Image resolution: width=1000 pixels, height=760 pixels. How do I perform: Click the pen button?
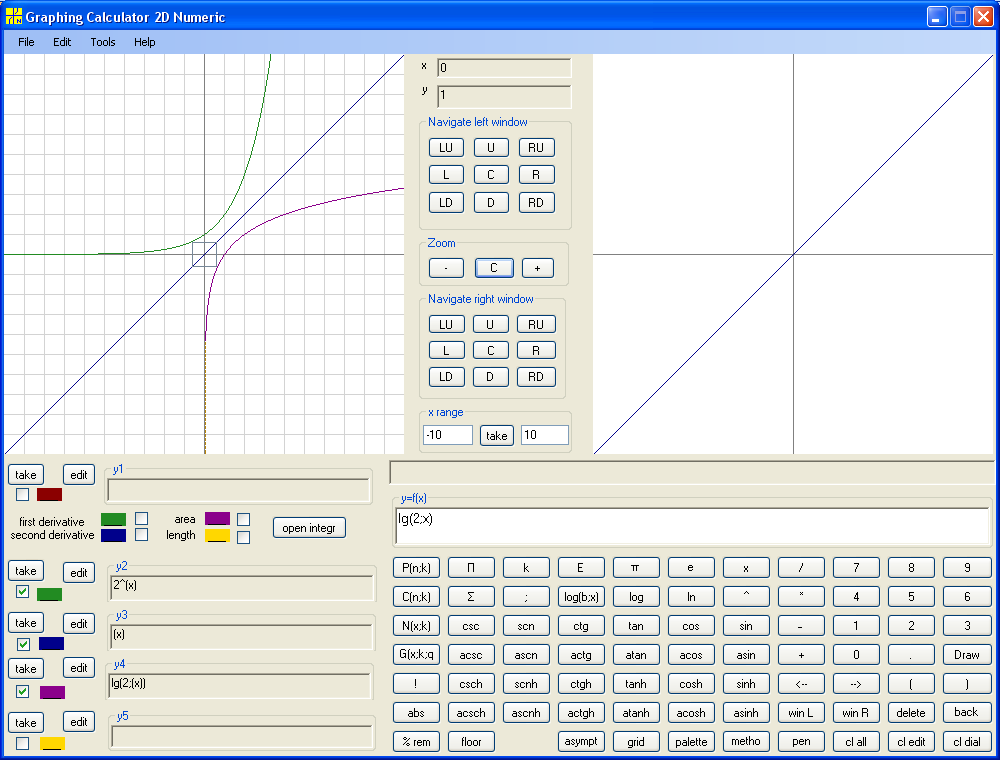click(801, 742)
